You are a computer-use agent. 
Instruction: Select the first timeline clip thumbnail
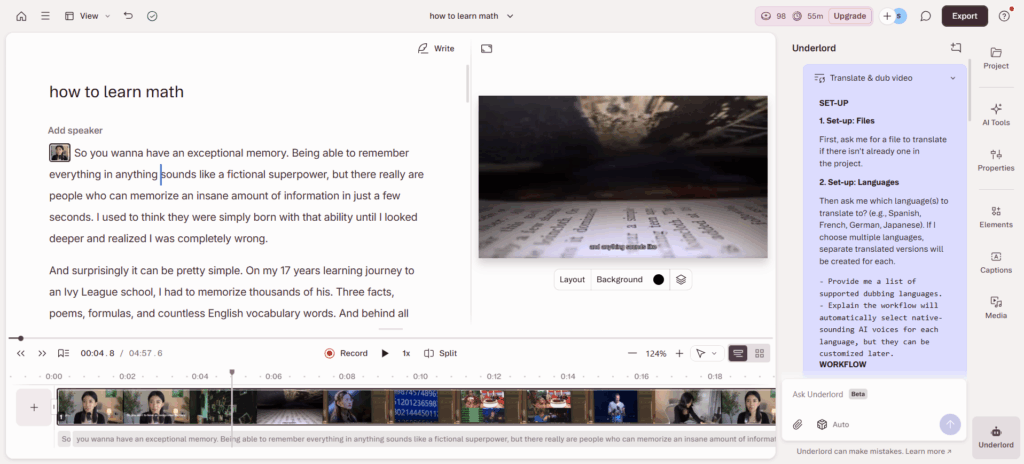(x=89, y=407)
